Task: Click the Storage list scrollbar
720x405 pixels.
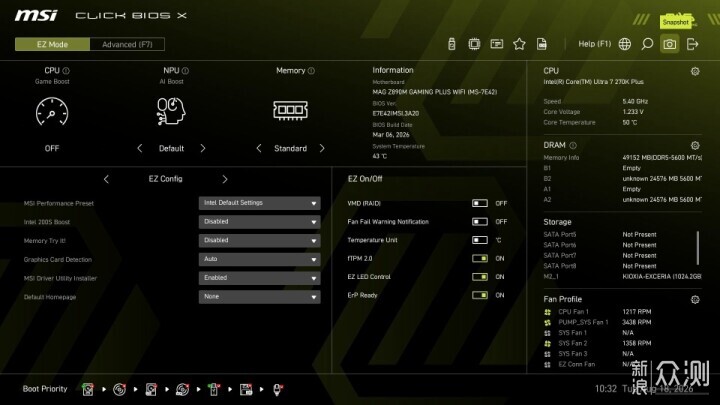Action: click(698, 248)
